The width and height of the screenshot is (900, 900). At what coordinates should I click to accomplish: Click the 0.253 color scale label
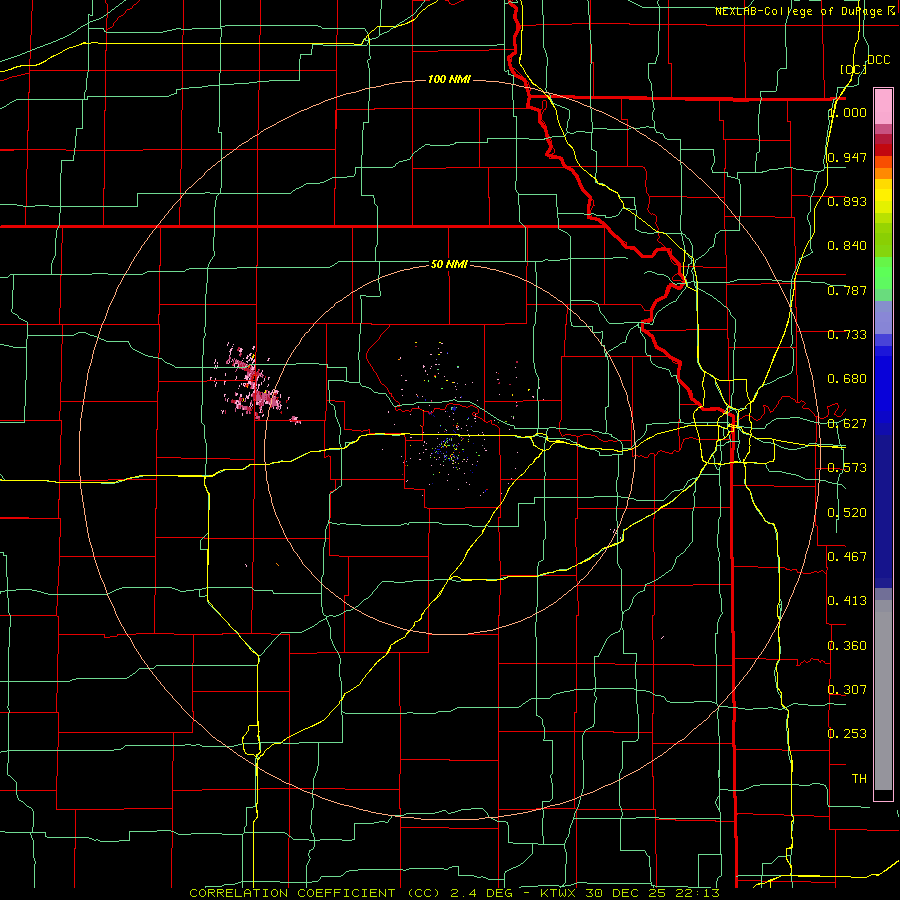pos(847,734)
